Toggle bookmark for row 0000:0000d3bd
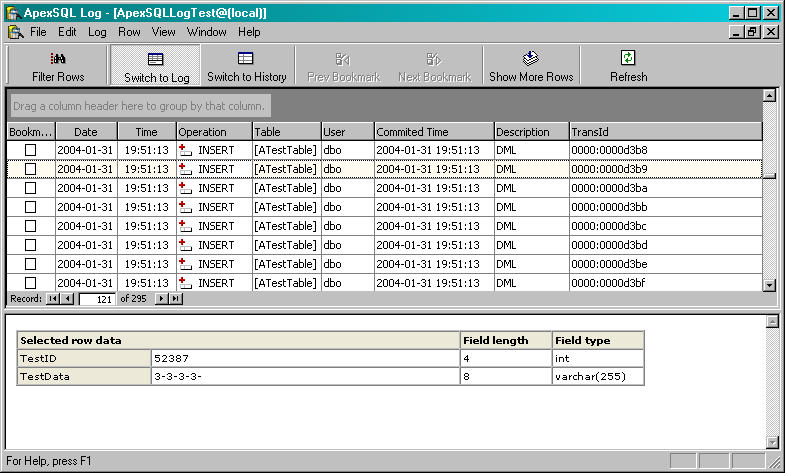This screenshot has width=785, height=473. 31,245
